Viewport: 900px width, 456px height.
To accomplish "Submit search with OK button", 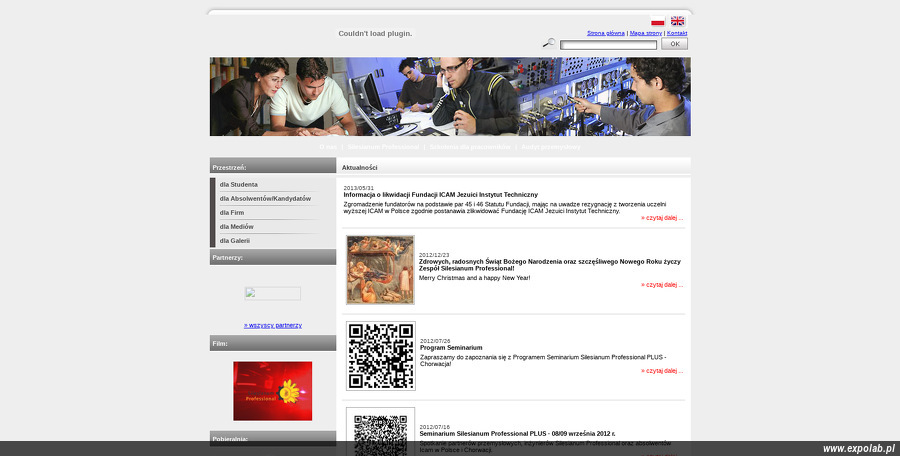I will click(674, 44).
